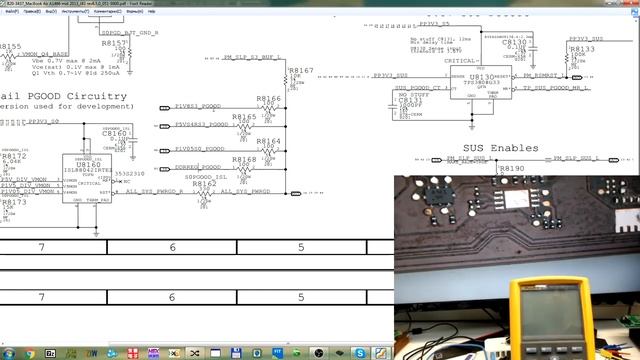Click the R8165 resistor label
This screenshot has width=640, height=360.
point(244,117)
